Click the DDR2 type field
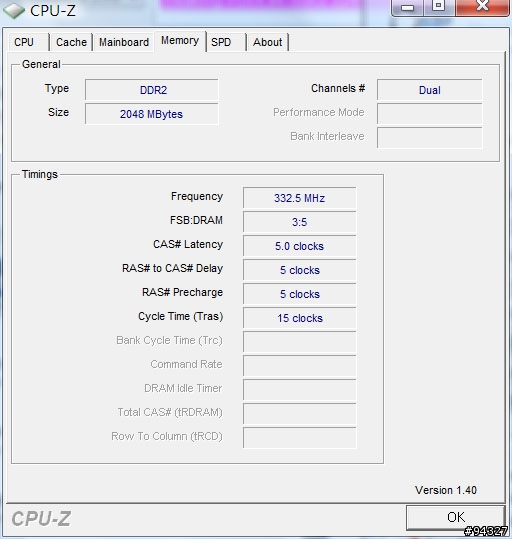 (152, 90)
